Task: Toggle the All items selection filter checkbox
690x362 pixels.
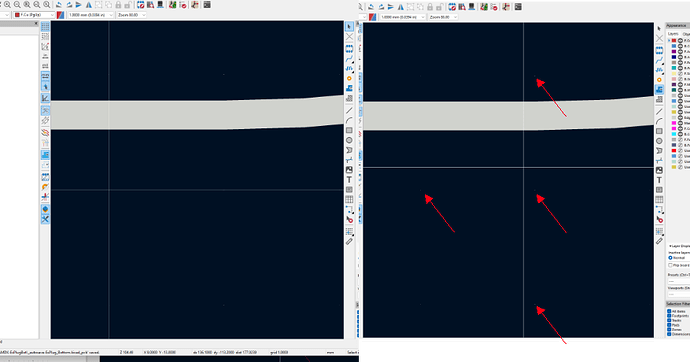Action: click(669, 311)
